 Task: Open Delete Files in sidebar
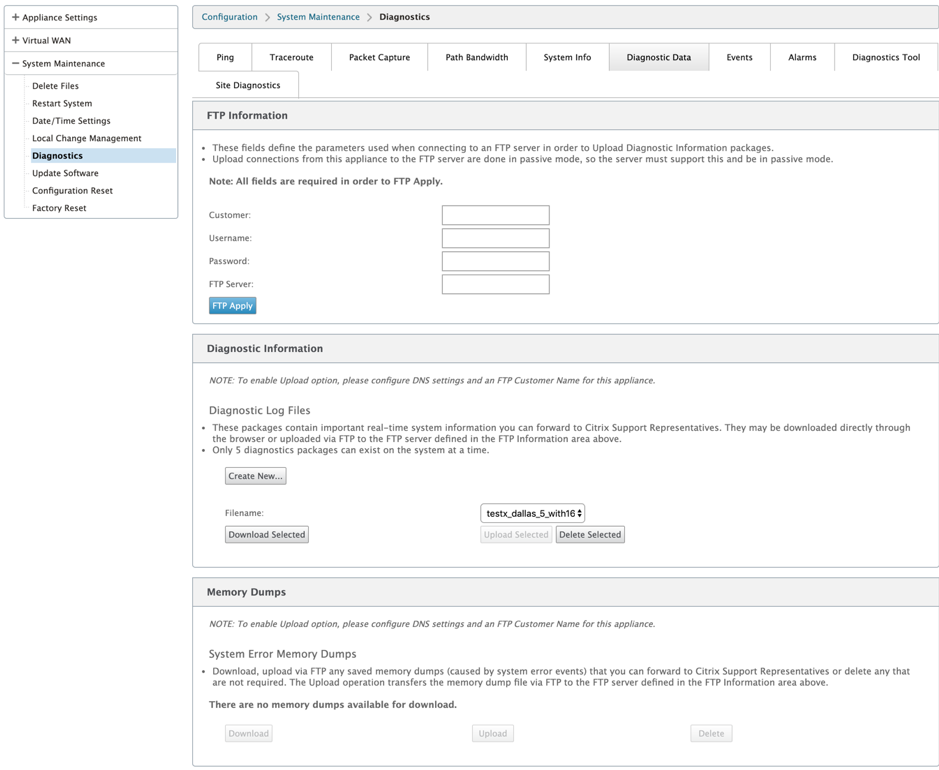coord(55,86)
